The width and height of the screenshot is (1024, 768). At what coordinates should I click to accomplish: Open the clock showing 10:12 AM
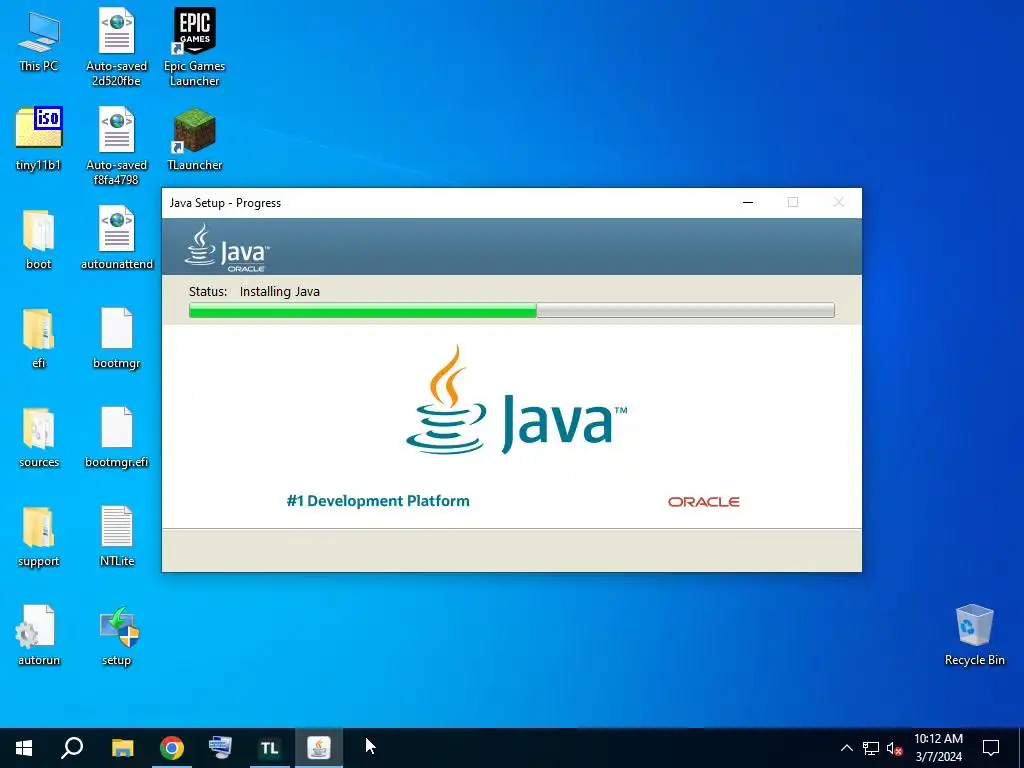pos(938,748)
